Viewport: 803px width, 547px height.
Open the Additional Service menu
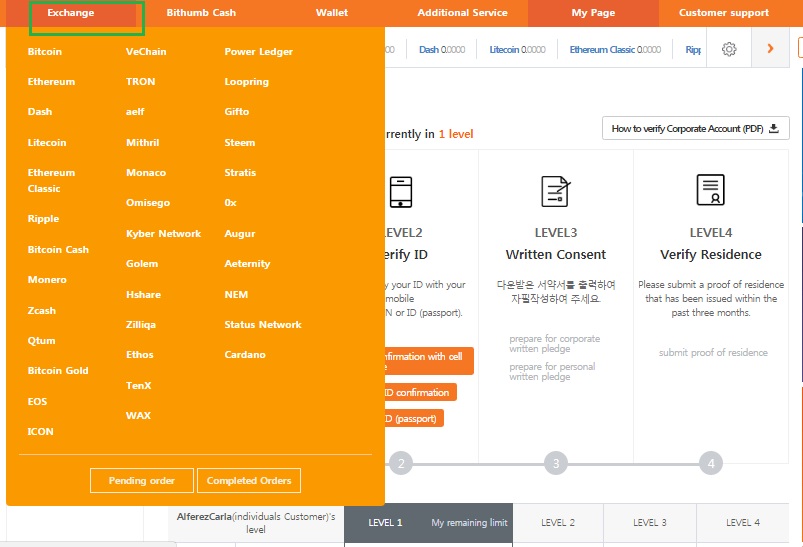tap(462, 13)
